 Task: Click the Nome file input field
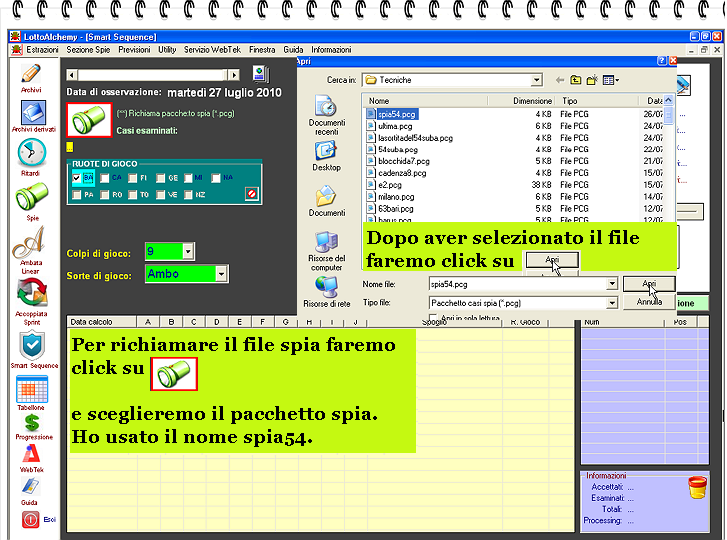517,284
